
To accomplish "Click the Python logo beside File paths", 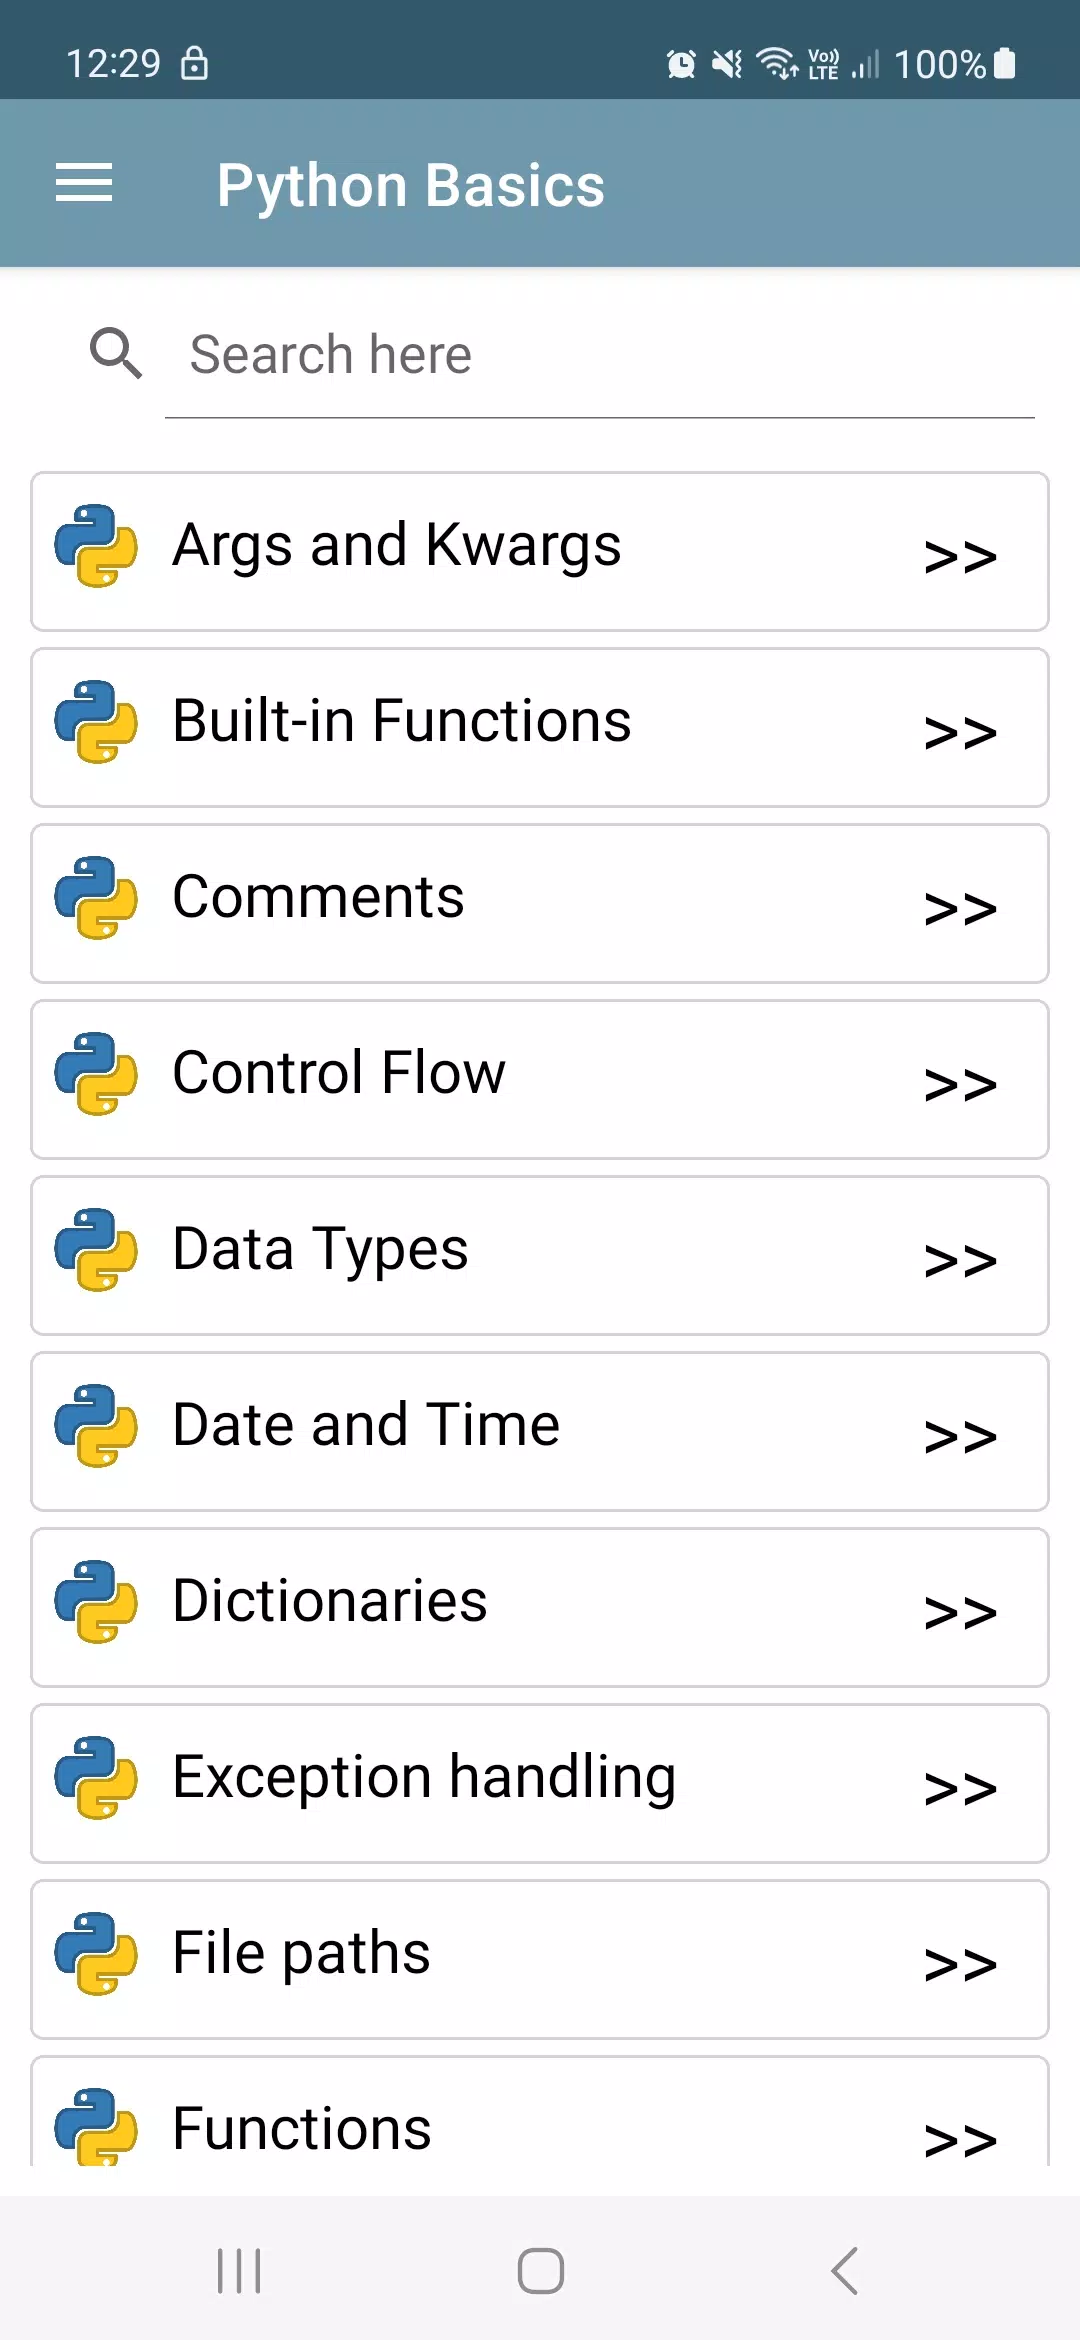I will pos(96,1954).
